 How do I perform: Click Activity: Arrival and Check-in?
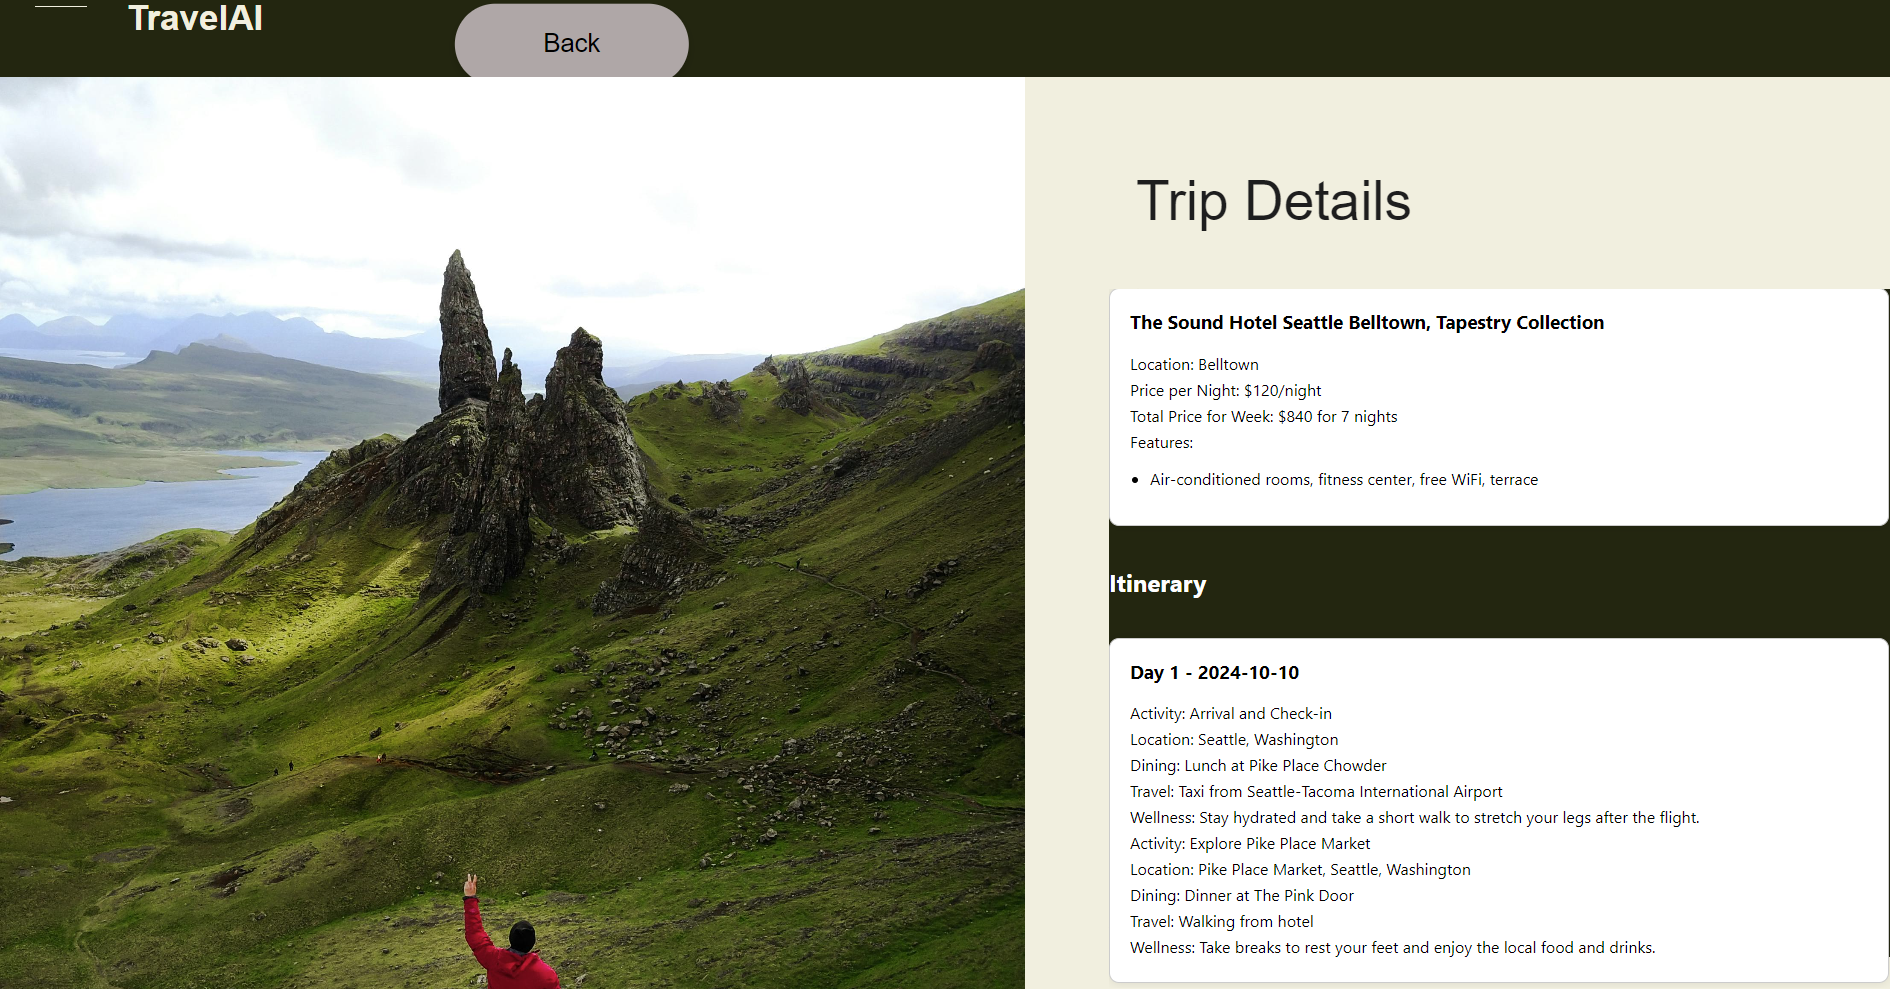tap(1230, 713)
